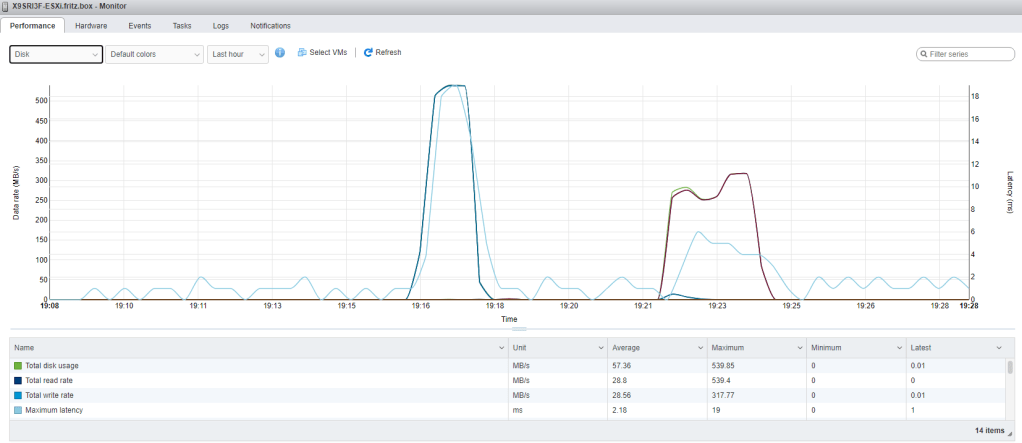
Task: Expand Latest column header menu
Action: tap(999, 348)
